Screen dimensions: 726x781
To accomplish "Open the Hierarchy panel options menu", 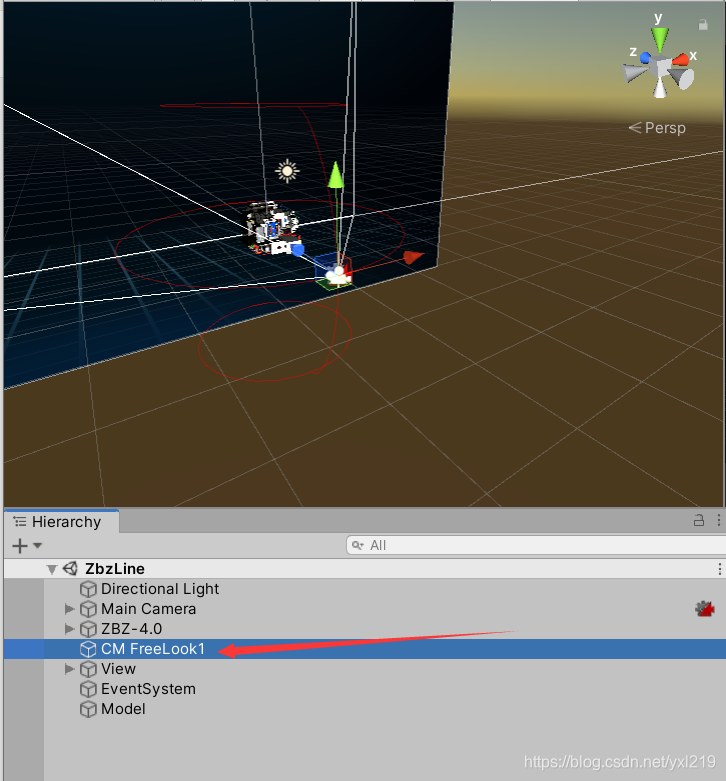I will [719, 521].
